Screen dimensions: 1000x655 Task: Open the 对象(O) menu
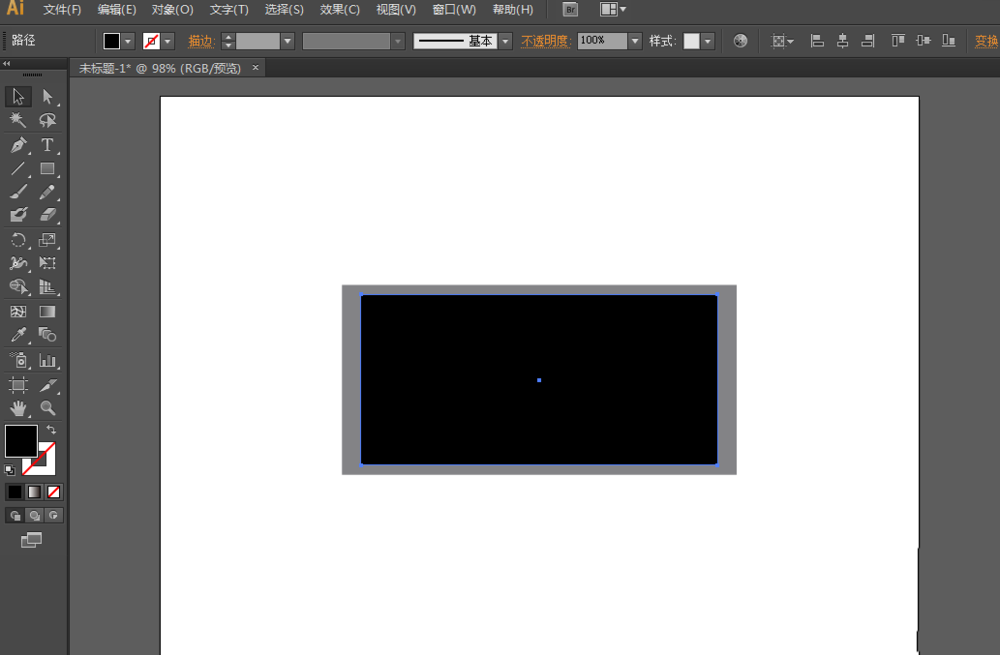(x=172, y=10)
